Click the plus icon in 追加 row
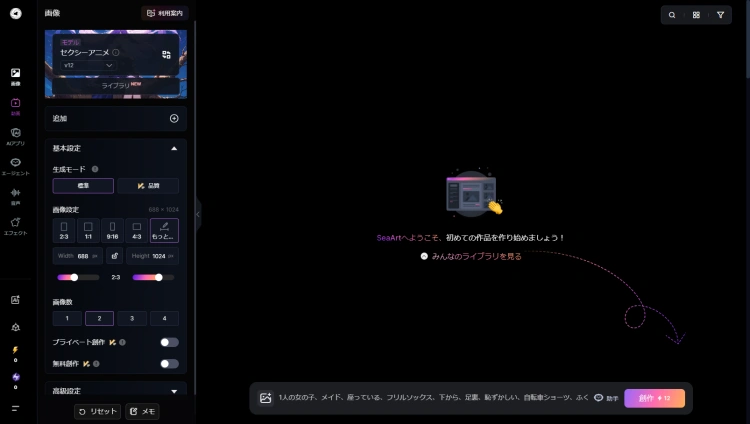The width and height of the screenshot is (750, 424). point(174,118)
